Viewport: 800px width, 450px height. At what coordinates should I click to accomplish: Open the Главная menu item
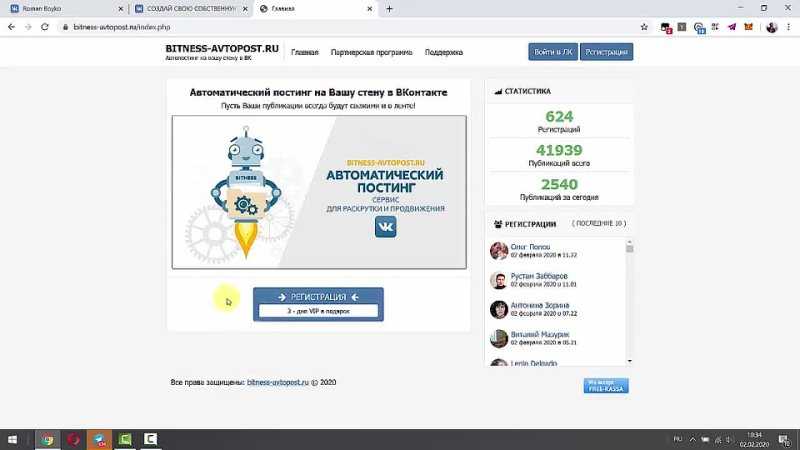305,52
